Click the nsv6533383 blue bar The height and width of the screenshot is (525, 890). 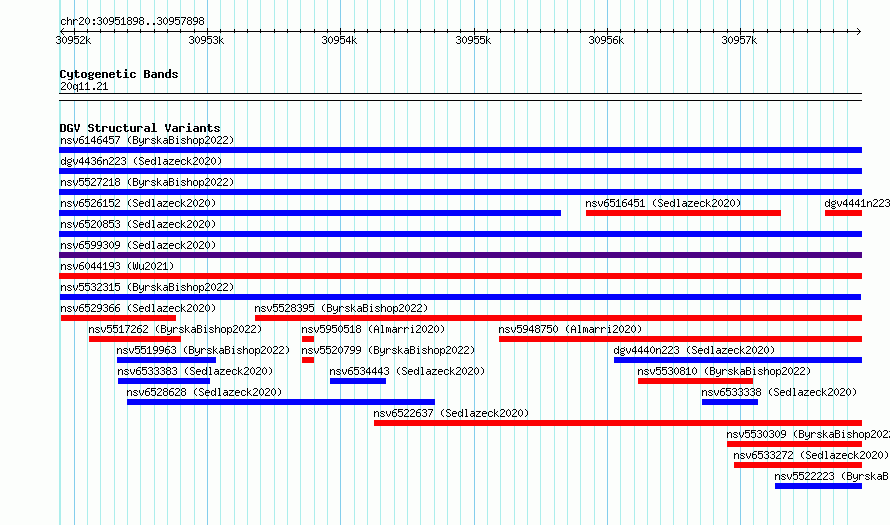164,381
